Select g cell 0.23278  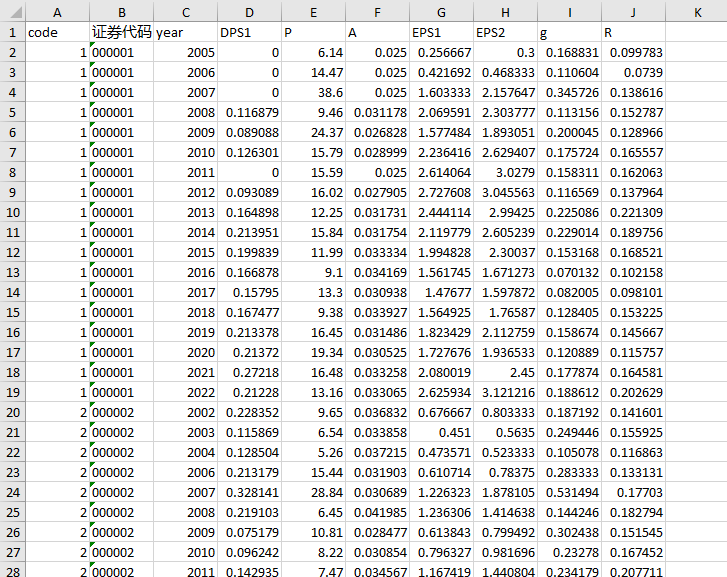tap(569, 552)
